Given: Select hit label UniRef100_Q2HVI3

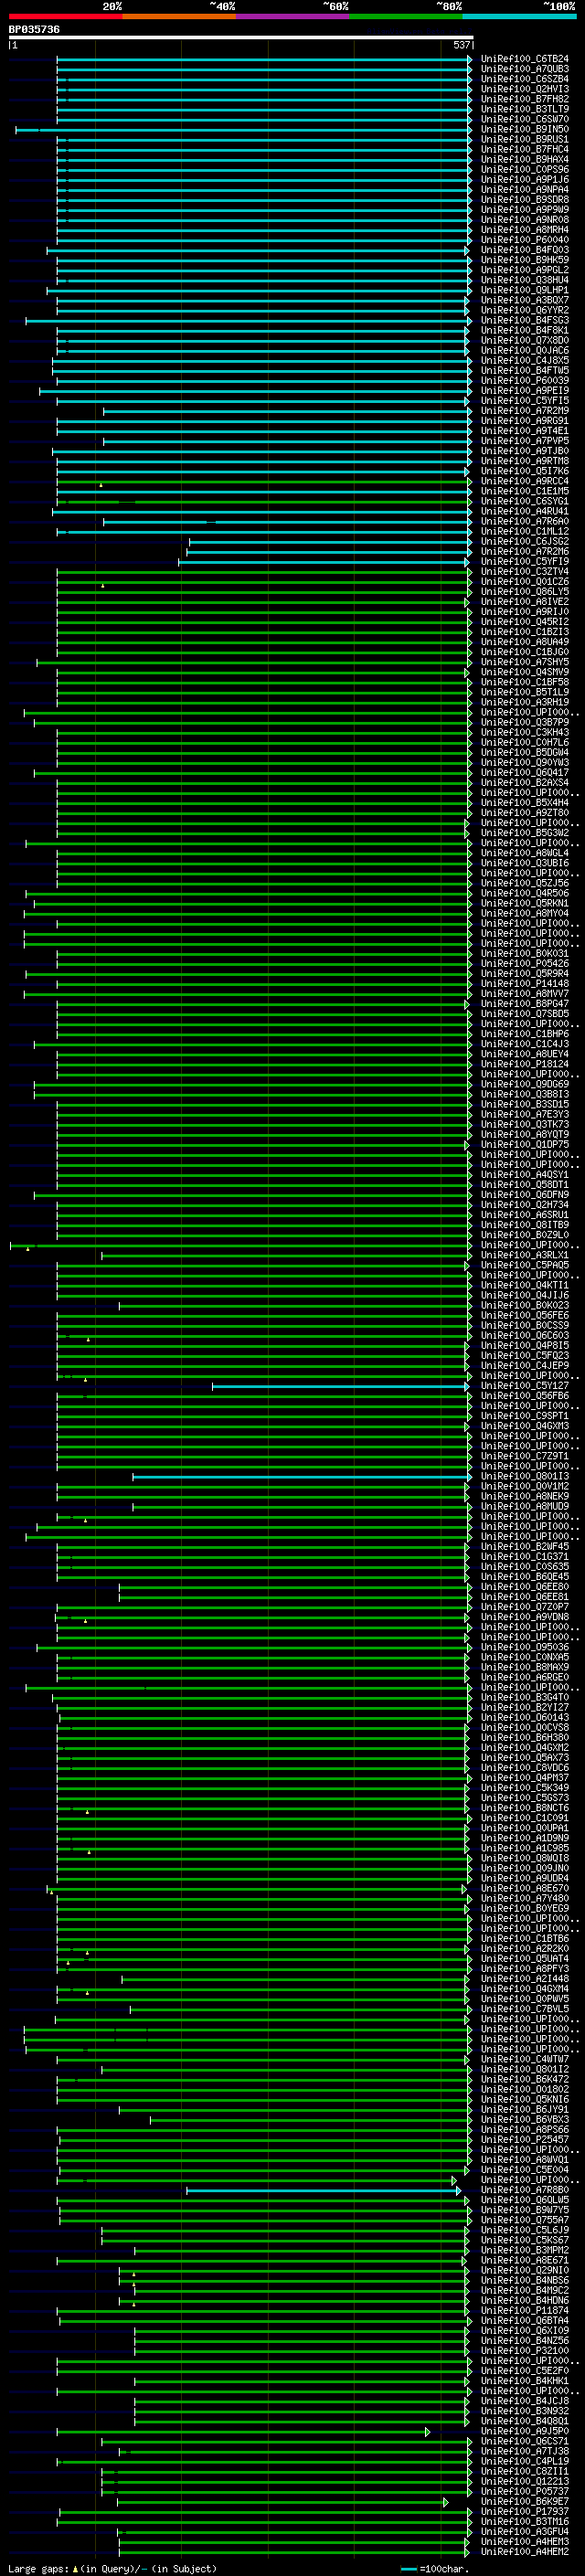Looking at the screenshot, I should (525, 89).
